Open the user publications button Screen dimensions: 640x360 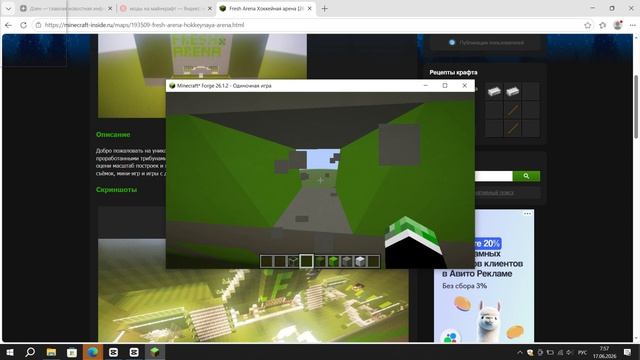[x=487, y=42]
